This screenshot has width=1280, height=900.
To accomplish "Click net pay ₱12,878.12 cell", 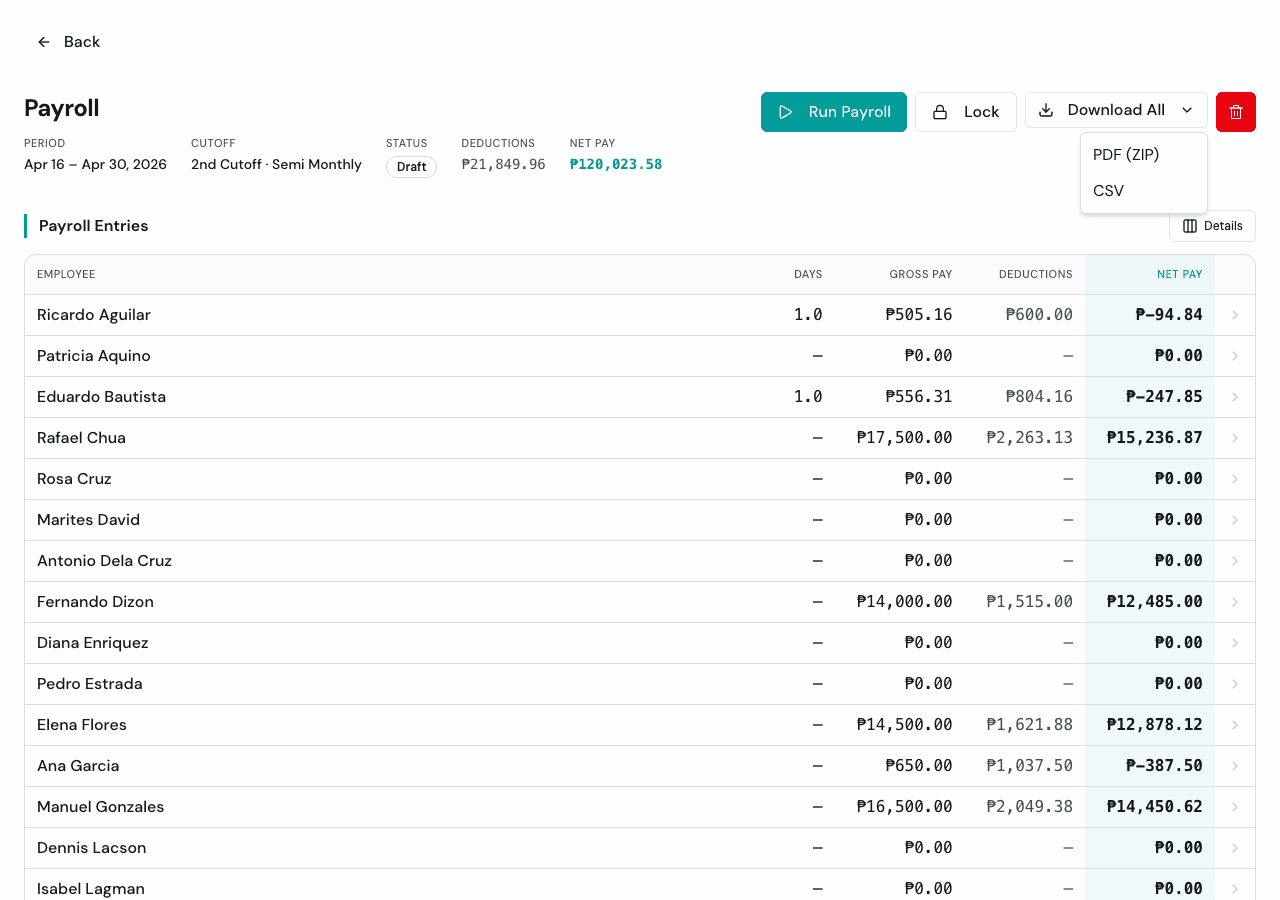I will [1155, 725].
